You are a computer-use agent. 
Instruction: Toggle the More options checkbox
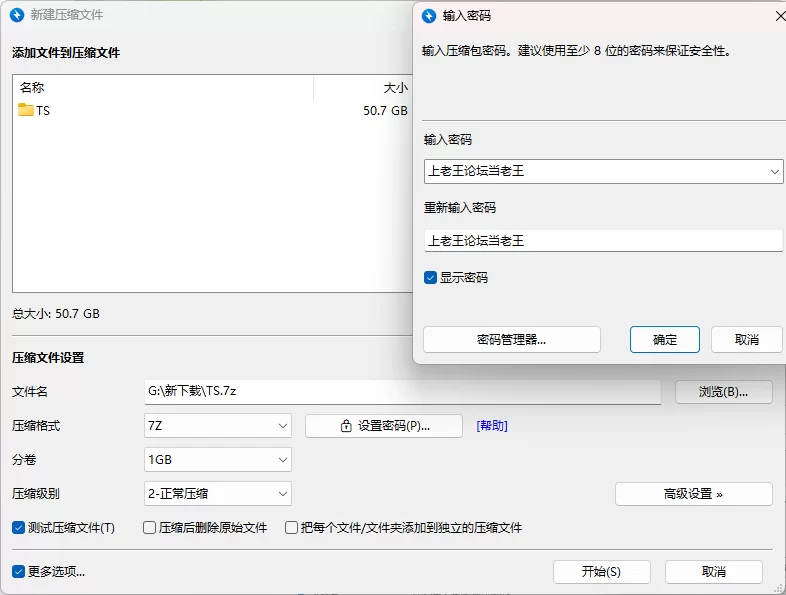tap(19, 571)
